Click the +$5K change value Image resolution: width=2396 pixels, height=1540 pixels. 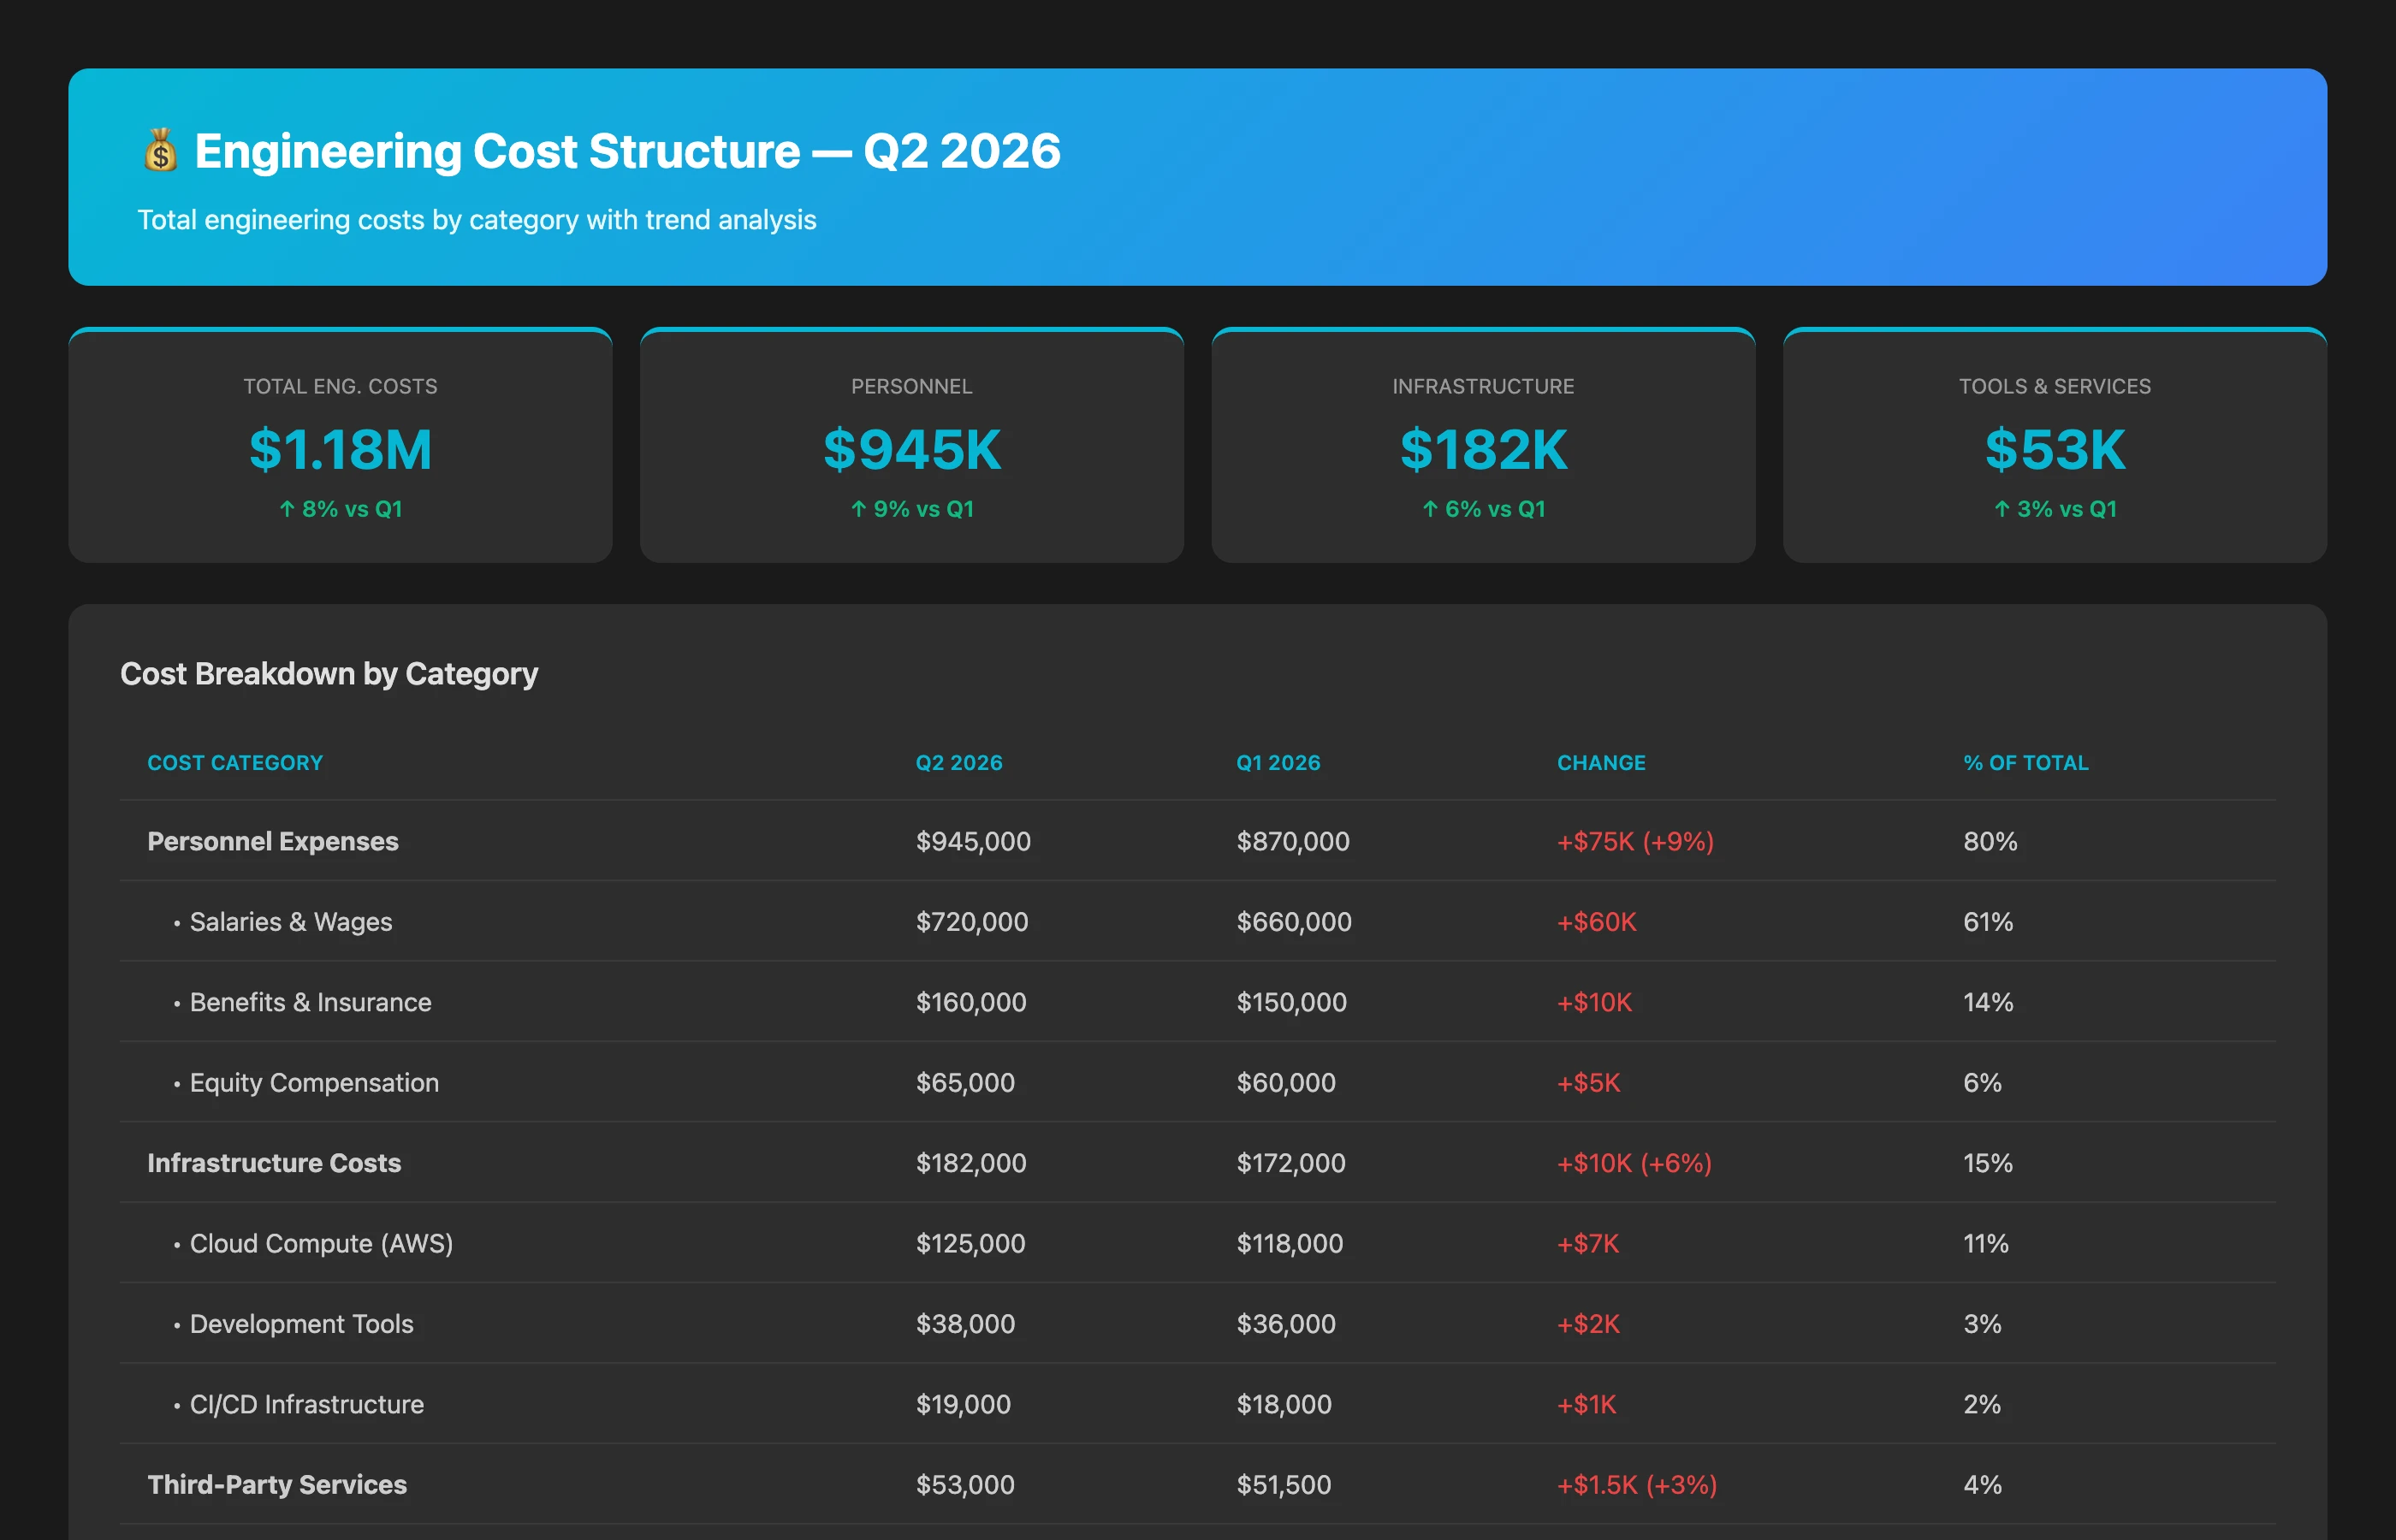coord(1589,1083)
